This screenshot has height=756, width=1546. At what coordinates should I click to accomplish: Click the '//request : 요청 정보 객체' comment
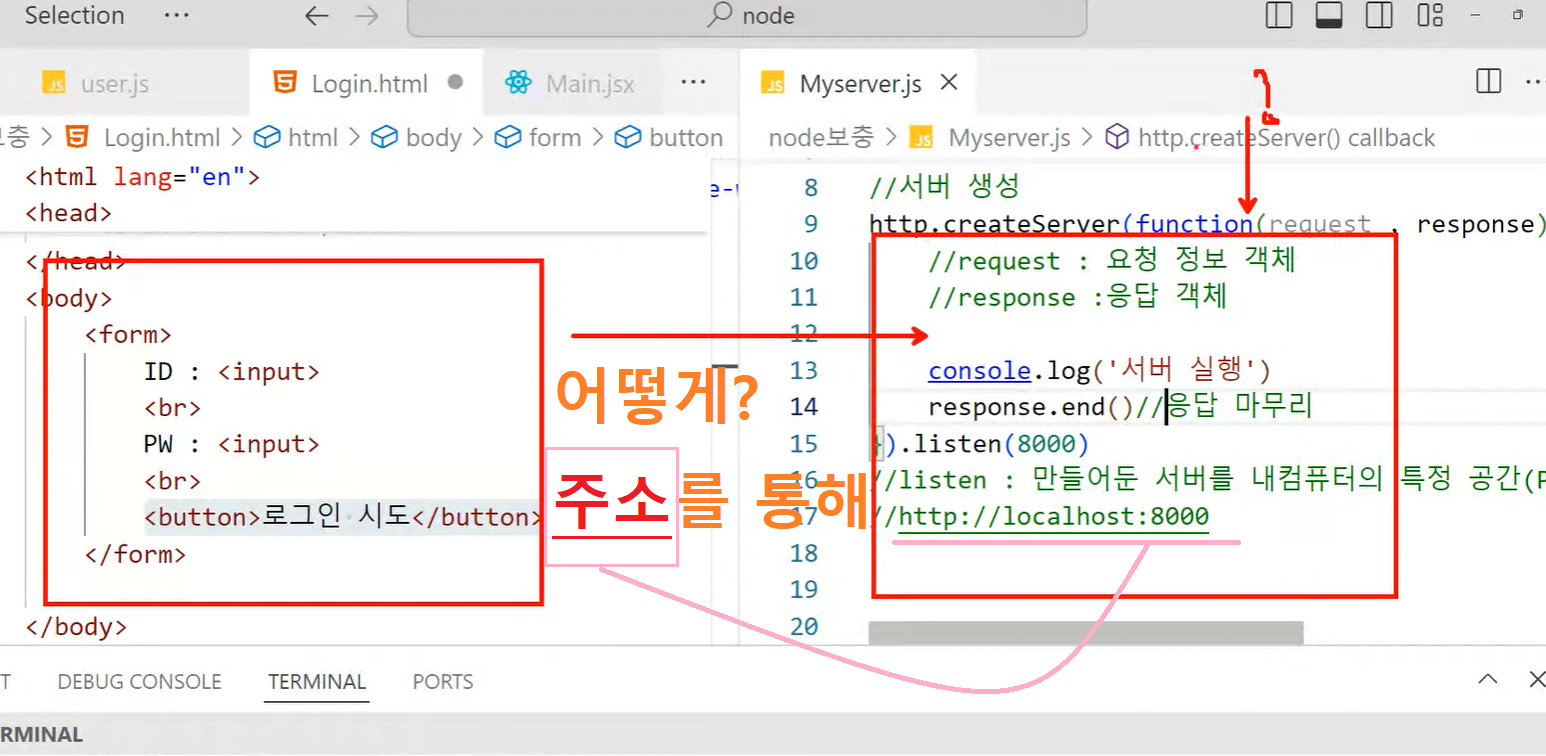coord(1112,261)
